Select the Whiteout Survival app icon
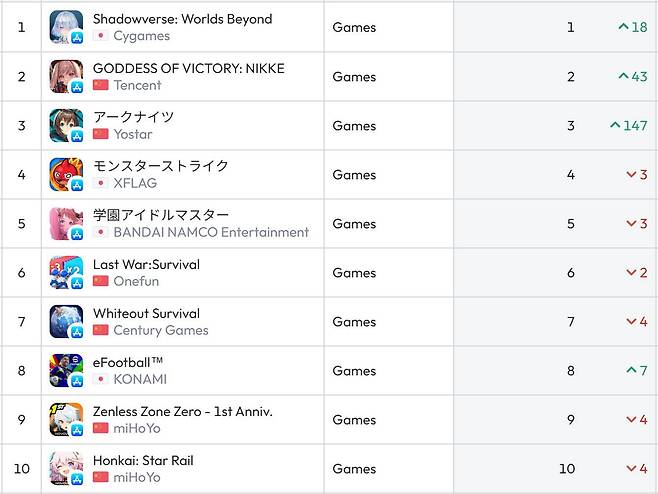Viewport: 658px width, 494px height. (x=66, y=321)
